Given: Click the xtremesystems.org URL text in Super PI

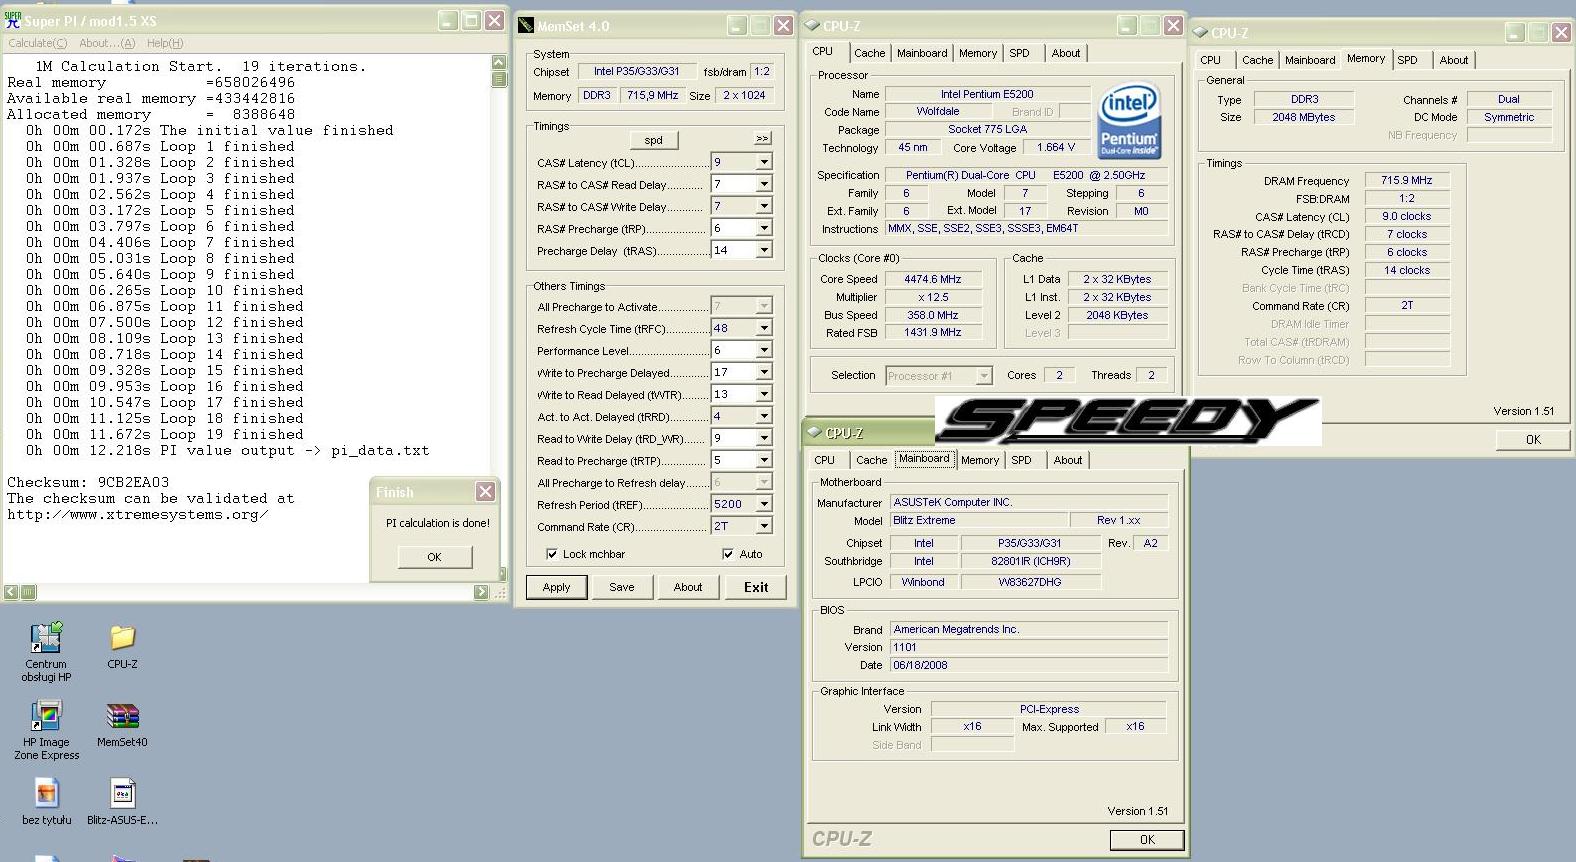Looking at the screenshot, I should point(138,515).
